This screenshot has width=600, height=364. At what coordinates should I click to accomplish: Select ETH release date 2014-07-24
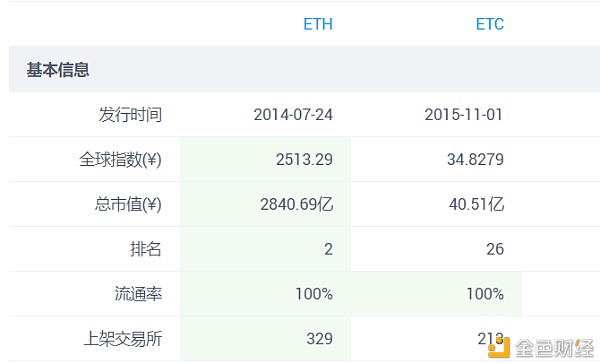pyautogui.click(x=293, y=115)
